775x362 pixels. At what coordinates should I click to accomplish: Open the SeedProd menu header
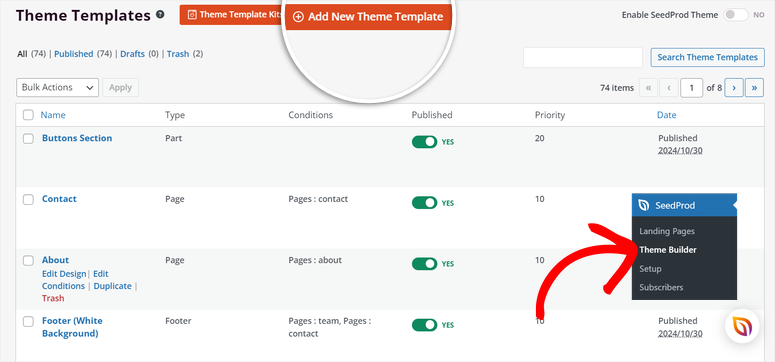[684, 205]
